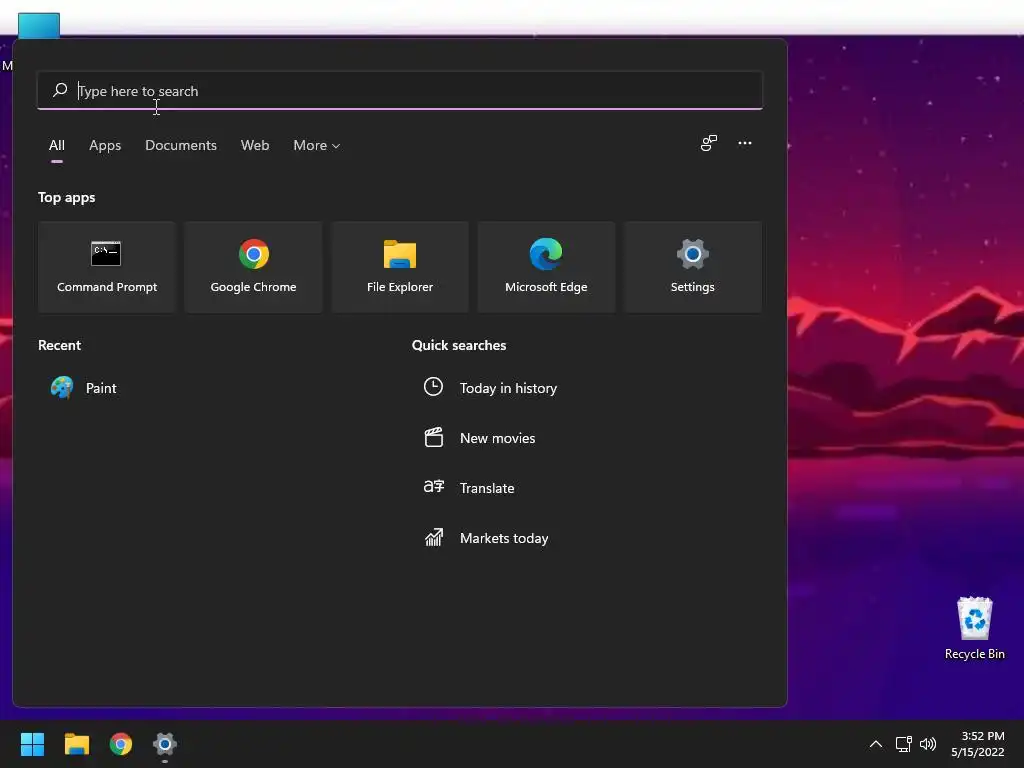Open the search feedback options icon
The width and height of the screenshot is (1024, 768).
(709, 143)
